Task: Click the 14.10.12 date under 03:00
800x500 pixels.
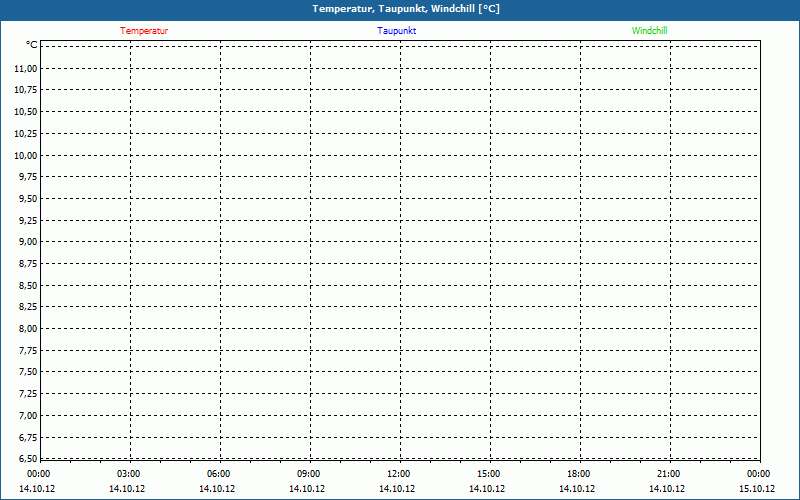Action: [127, 489]
